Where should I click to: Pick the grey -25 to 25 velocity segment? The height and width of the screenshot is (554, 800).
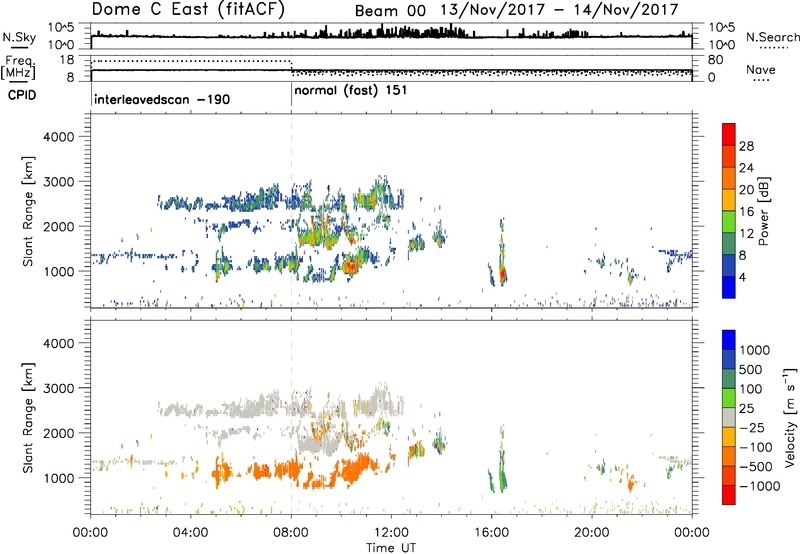pyautogui.click(x=729, y=417)
